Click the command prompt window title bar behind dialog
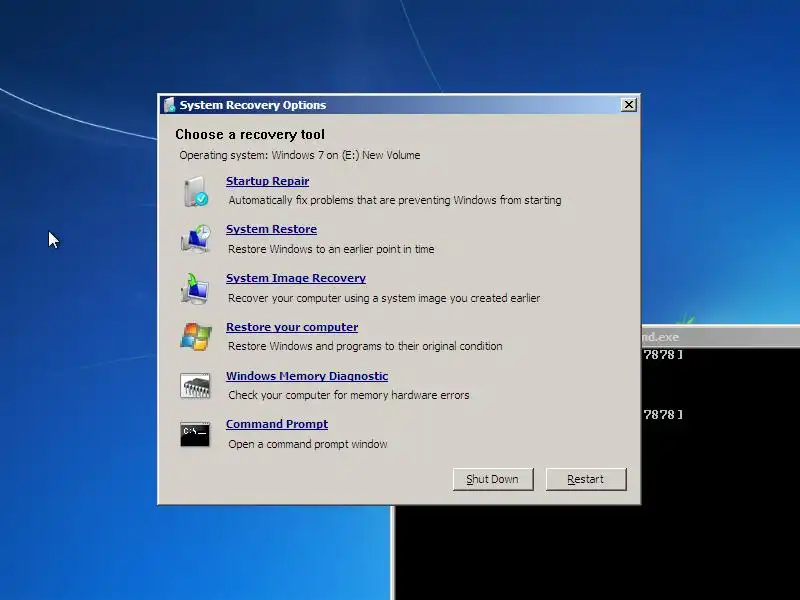Screen dimensions: 800x600 pyautogui.click(x=720, y=337)
